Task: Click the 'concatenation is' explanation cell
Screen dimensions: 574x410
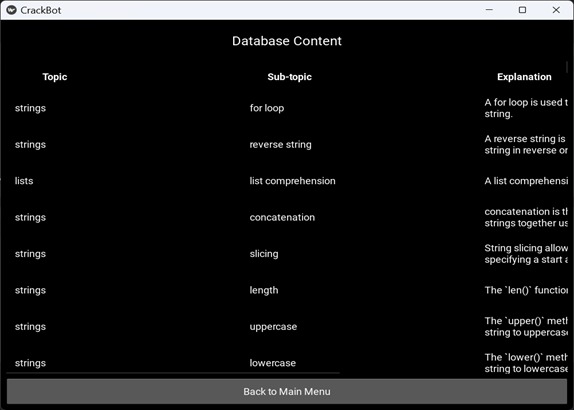Action: [x=526, y=217]
